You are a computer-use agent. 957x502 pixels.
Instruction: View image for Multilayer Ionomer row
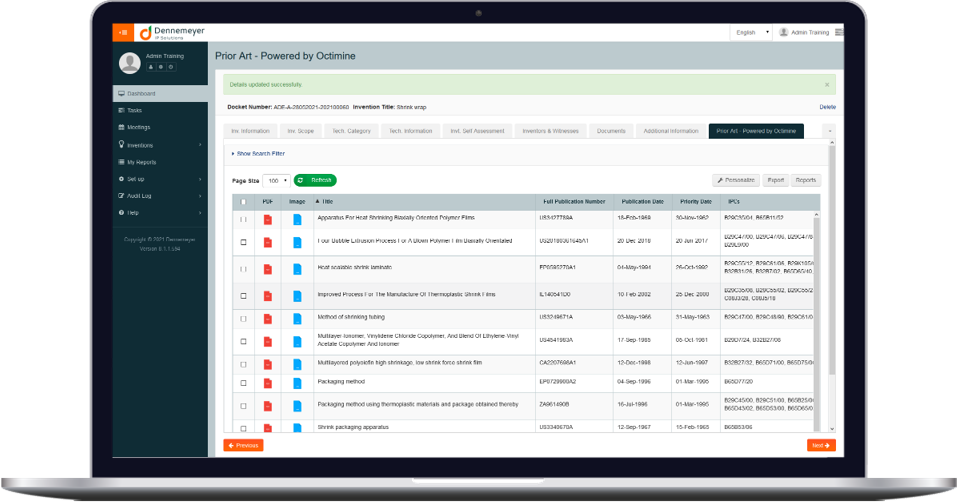[x=297, y=342]
